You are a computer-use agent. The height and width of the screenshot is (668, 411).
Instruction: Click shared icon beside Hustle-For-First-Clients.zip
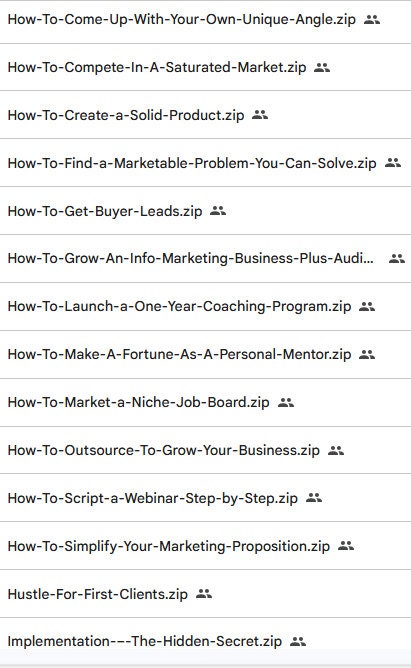204,593
